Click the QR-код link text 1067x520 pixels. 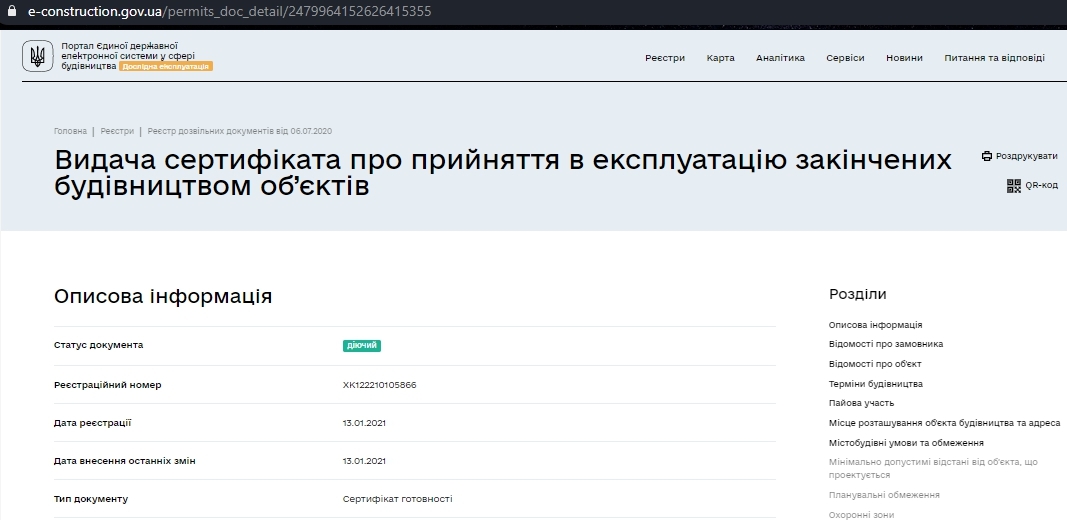1041,185
